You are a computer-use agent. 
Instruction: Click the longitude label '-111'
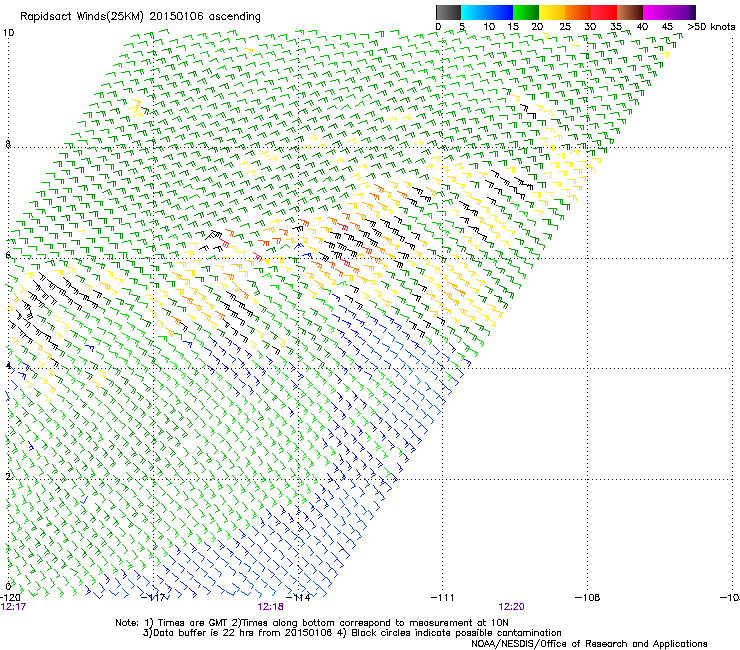coord(442,598)
